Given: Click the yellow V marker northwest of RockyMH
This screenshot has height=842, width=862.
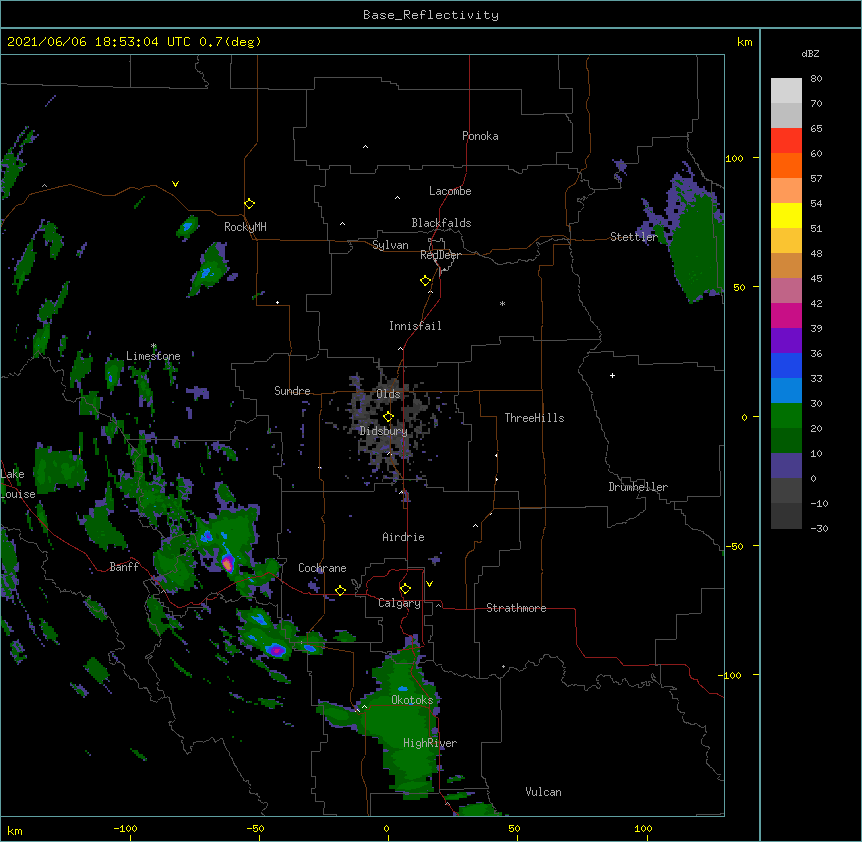Looking at the screenshot, I should (x=175, y=184).
